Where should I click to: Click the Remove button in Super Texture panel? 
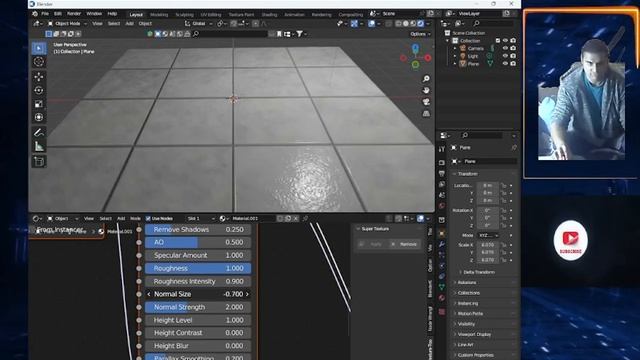click(404, 244)
